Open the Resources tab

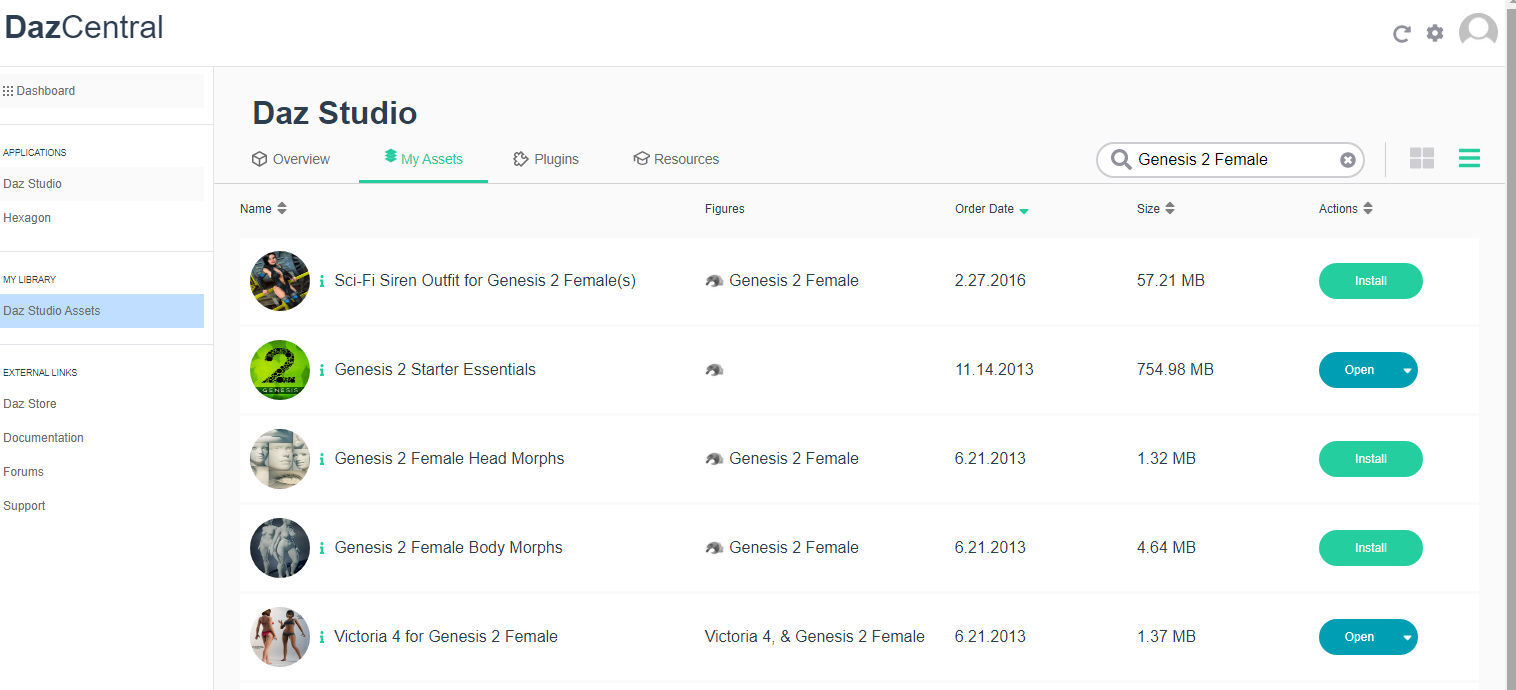(676, 159)
